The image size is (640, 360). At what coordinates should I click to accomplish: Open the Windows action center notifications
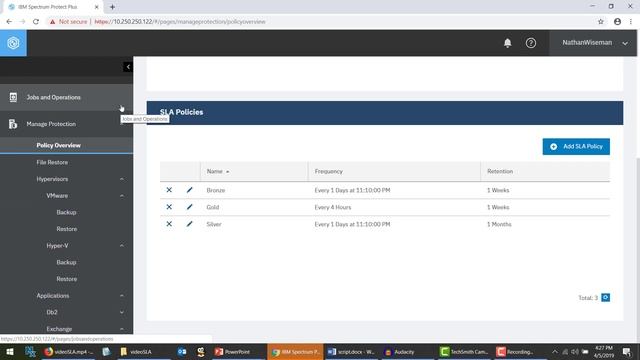click(x=627, y=352)
